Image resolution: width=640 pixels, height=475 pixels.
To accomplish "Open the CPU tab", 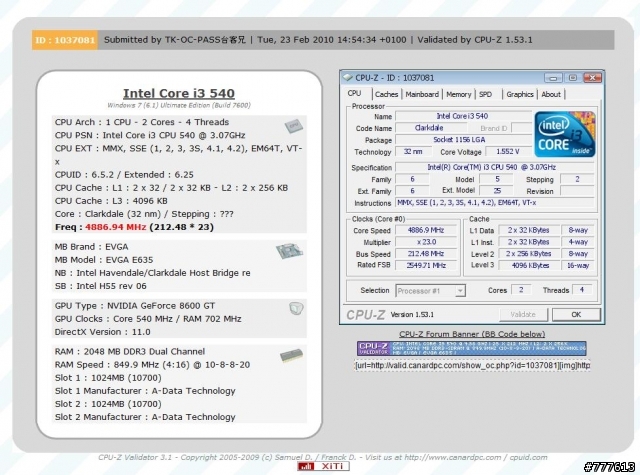I will (354, 93).
